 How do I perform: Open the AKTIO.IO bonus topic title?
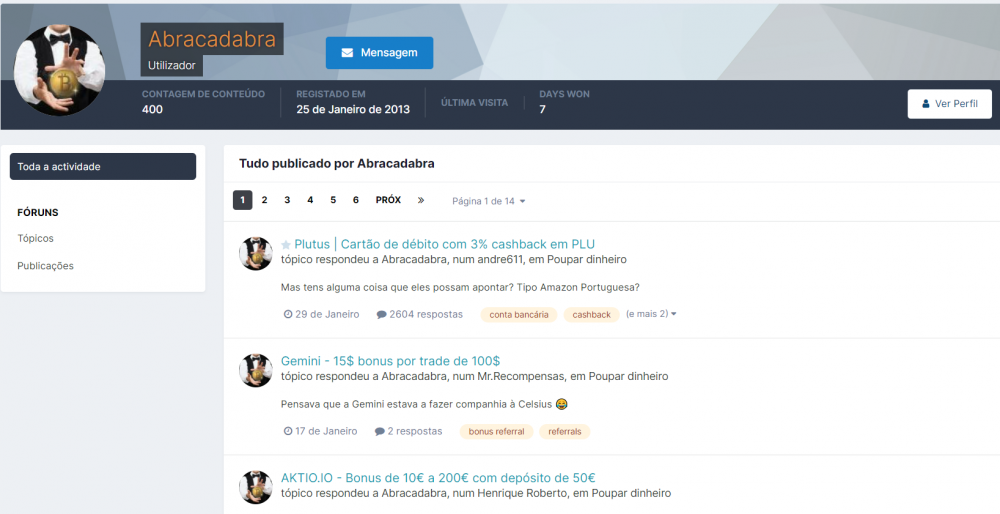tap(438, 478)
